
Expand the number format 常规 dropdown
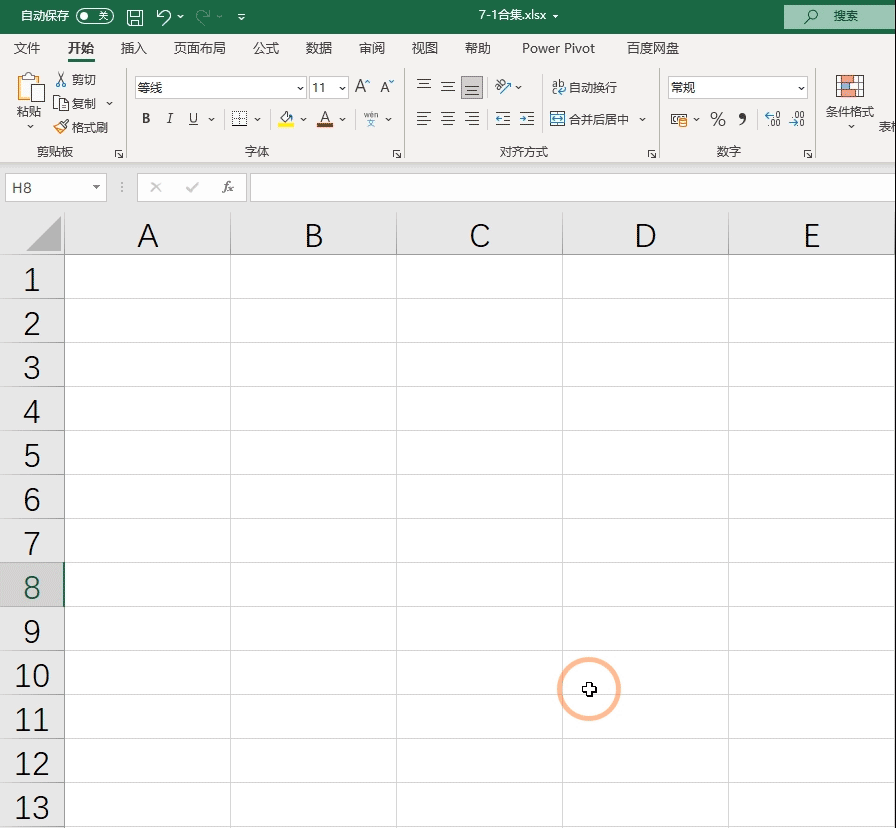point(801,88)
